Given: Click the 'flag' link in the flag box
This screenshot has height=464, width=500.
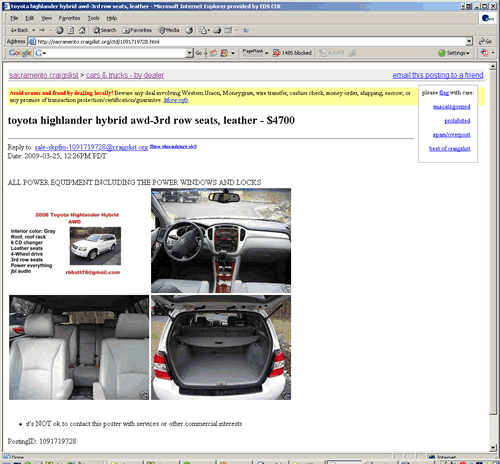Looking at the screenshot, I should point(444,93).
